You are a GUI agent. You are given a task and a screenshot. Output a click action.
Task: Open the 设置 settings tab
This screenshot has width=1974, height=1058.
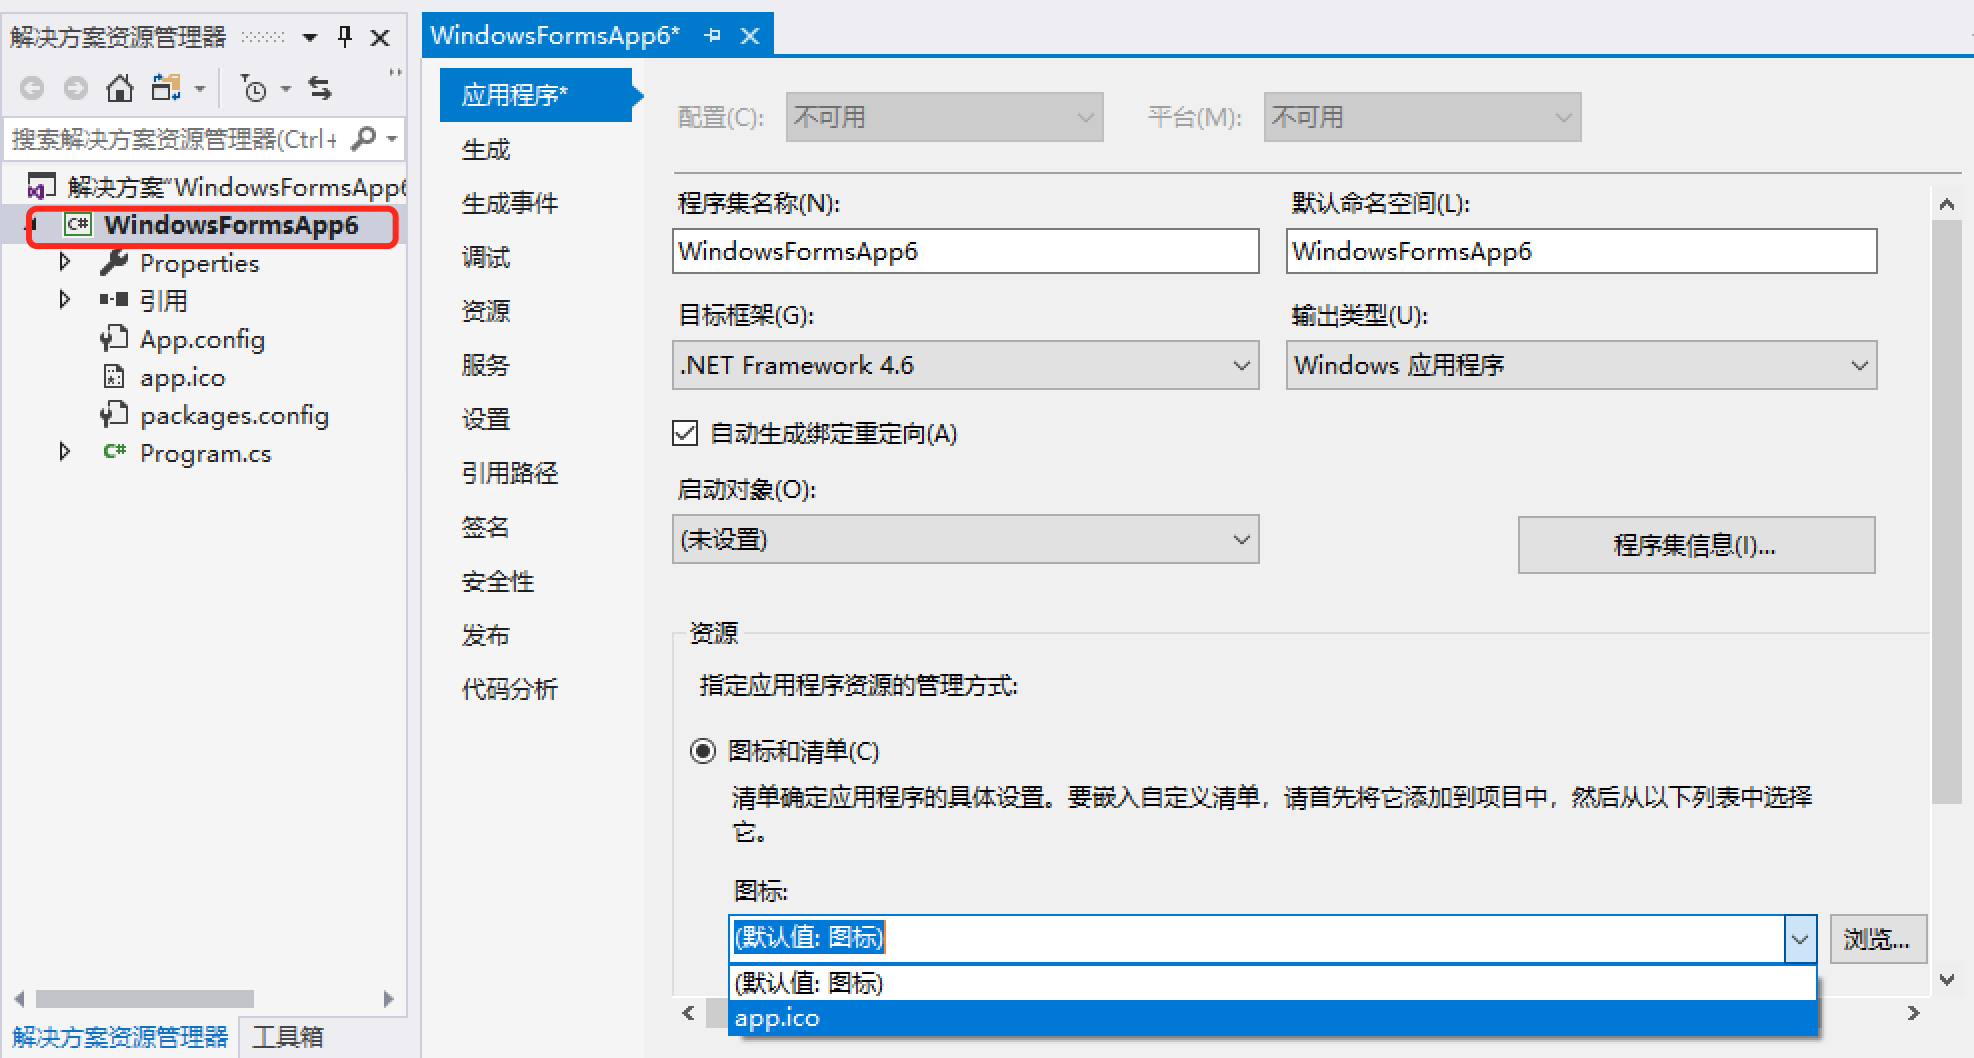(x=486, y=419)
